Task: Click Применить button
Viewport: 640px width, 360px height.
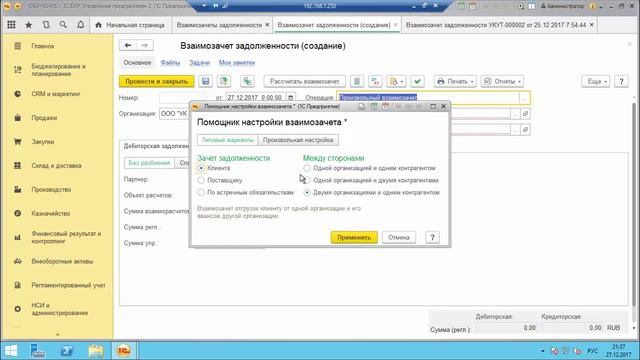Action: pyautogui.click(x=354, y=237)
